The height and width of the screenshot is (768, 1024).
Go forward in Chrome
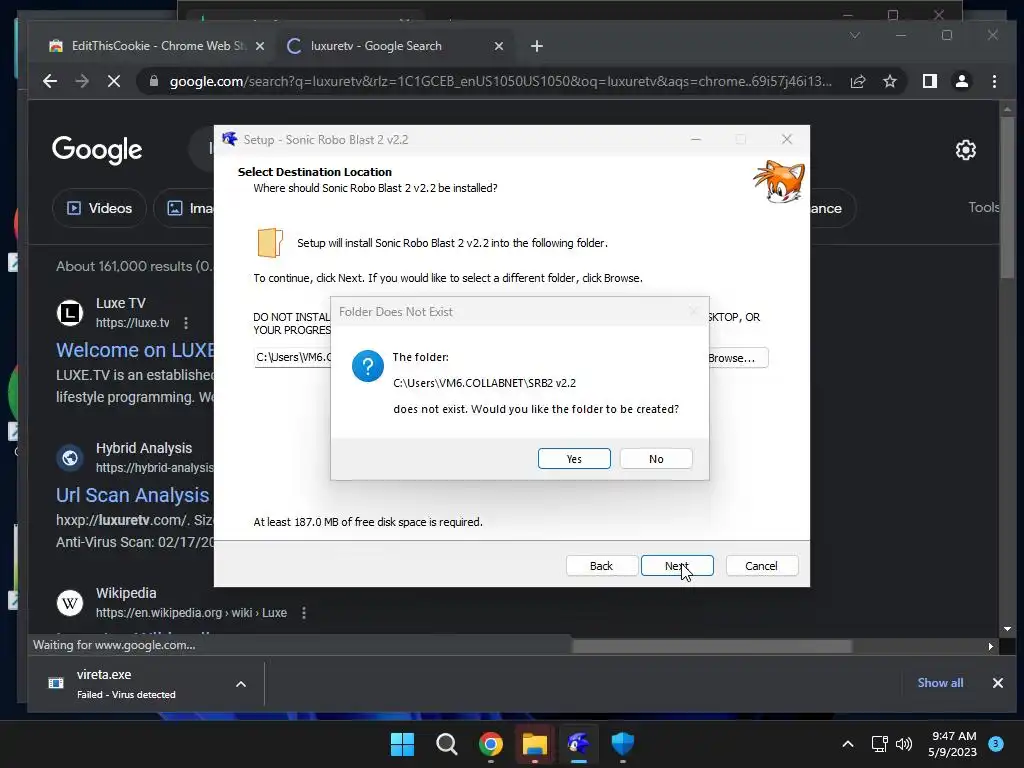point(82,81)
